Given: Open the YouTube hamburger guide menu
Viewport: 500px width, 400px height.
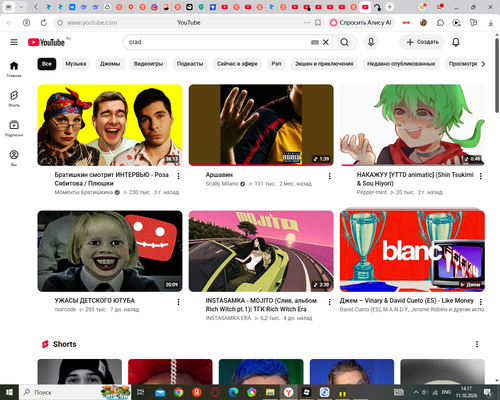Looking at the screenshot, I should pyautogui.click(x=14, y=42).
